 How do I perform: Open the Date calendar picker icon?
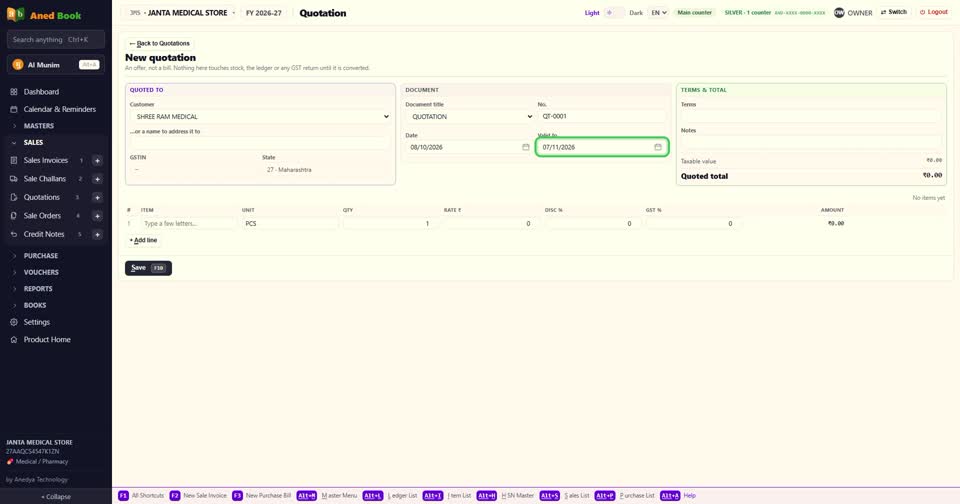point(525,147)
